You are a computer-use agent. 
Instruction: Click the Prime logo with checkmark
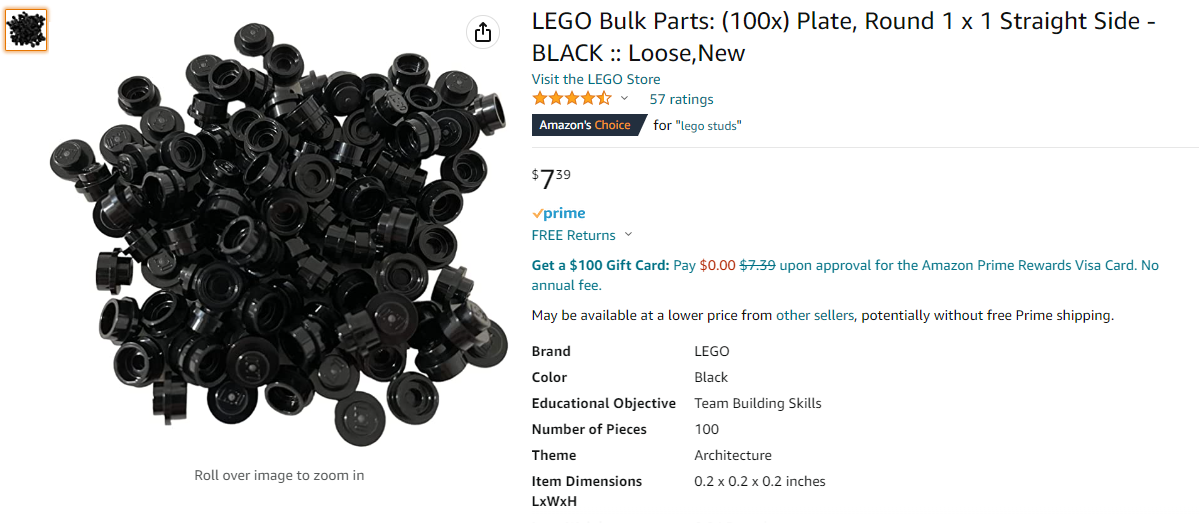tap(559, 213)
